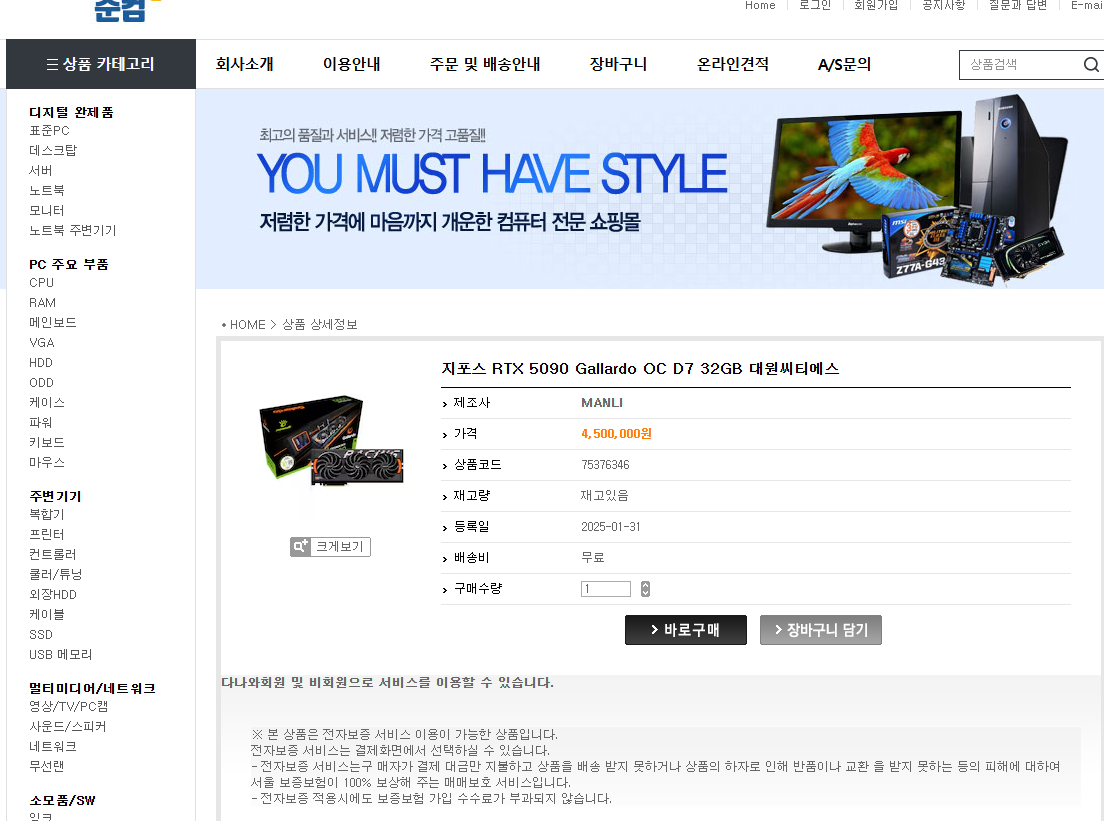The width and height of the screenshot is (1104, 821).
Task: Click the E-mail link at the top
Action: pos(1086,5)
